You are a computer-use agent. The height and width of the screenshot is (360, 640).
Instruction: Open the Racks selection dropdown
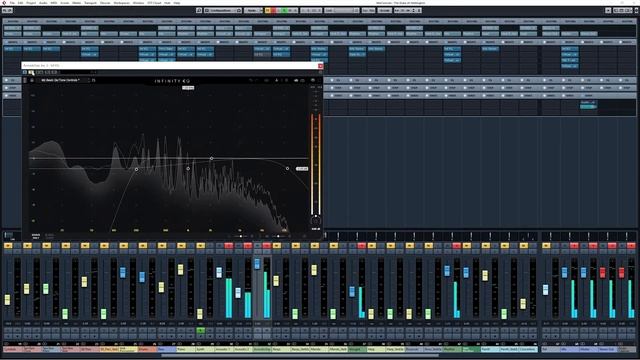253,10
